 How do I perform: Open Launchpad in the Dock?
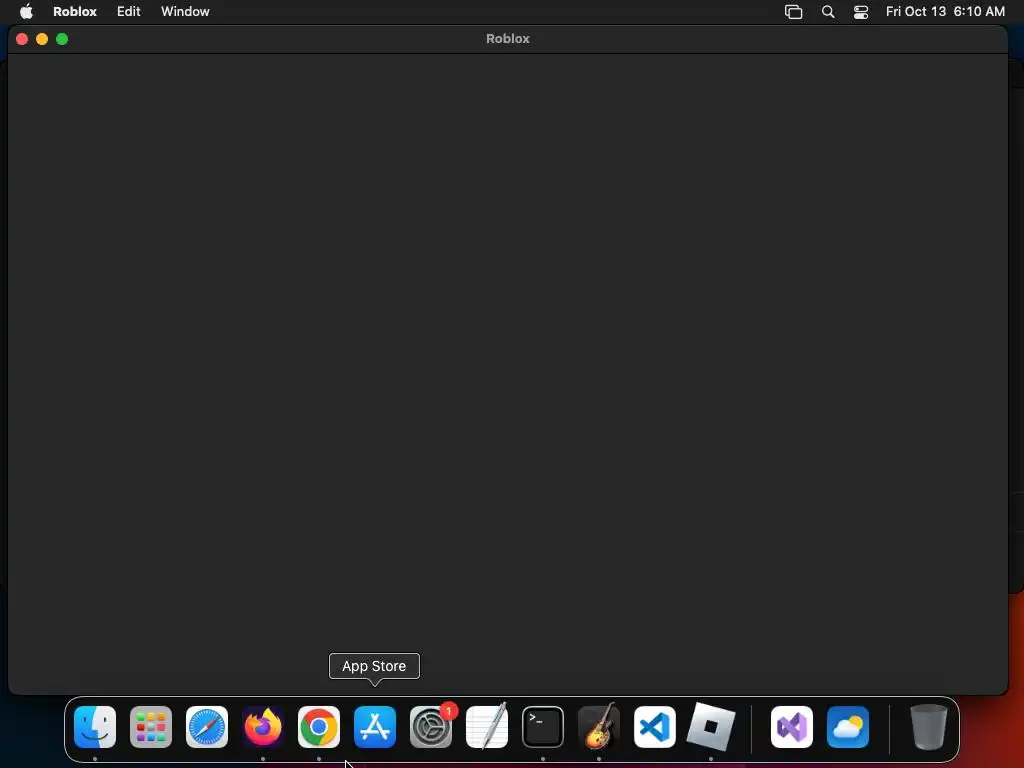coord(151,727)
